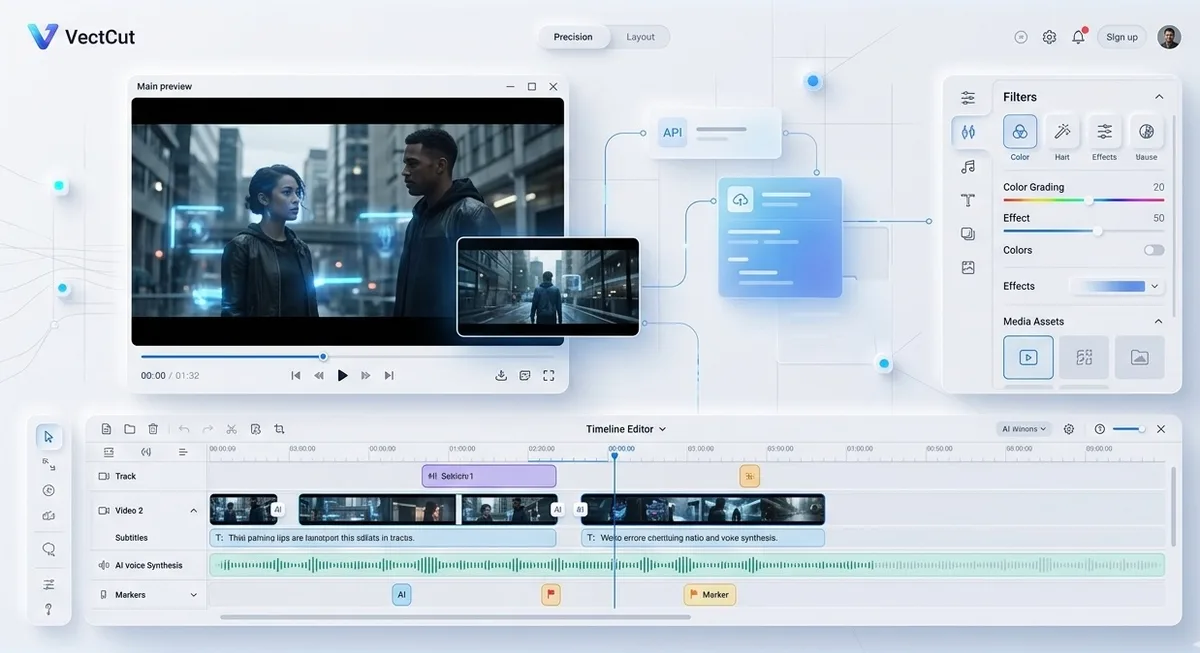Open the user profile avatar
The width and height of the screenshot is (1200, 653).
click(1169, 37)
